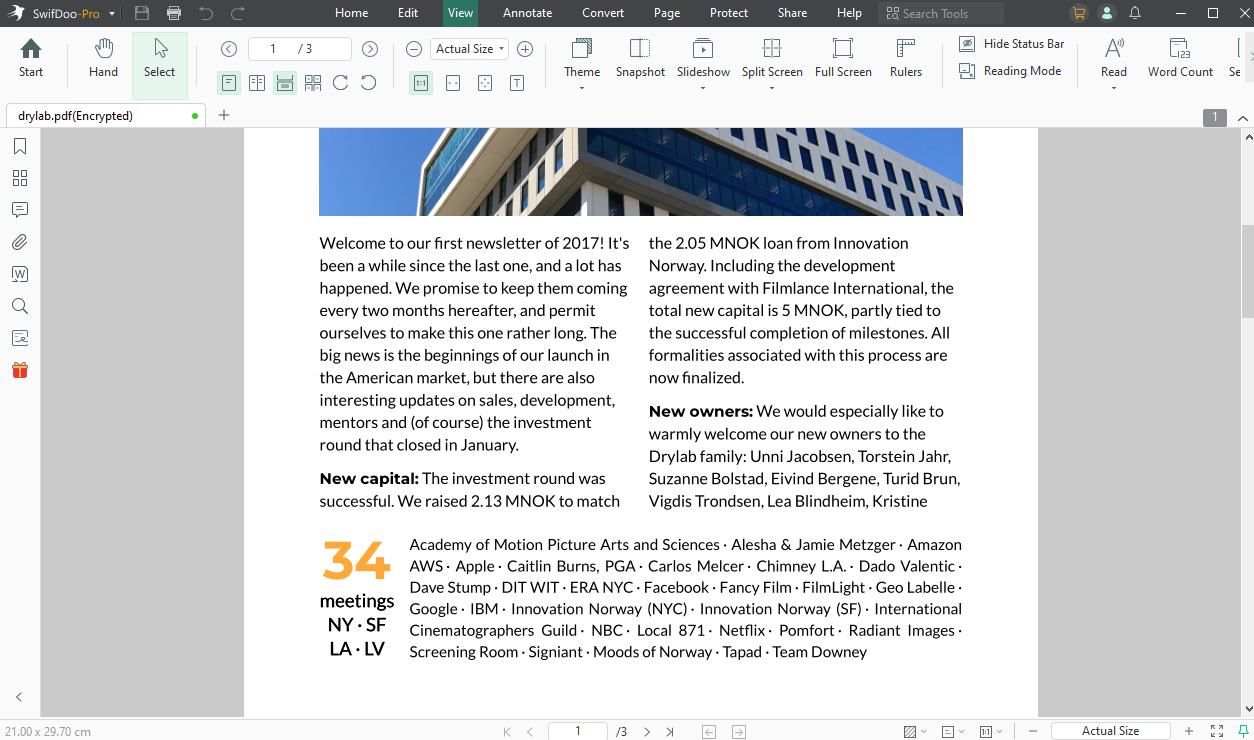Open the SwifDoo-Pro app menu arrow

(x=112, y=14)
